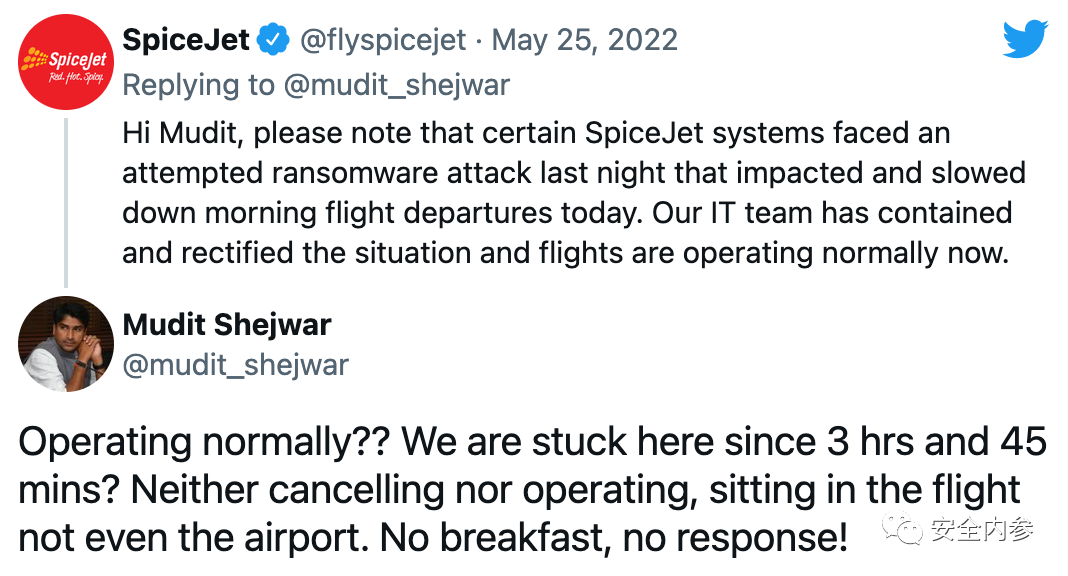
Task: Click the "Replying to" label
Action: [198, 85]
